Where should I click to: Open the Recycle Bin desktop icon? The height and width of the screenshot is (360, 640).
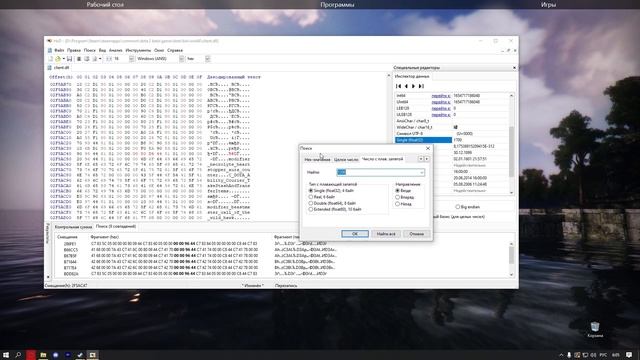pyautogui.click(x=595, y=329)
